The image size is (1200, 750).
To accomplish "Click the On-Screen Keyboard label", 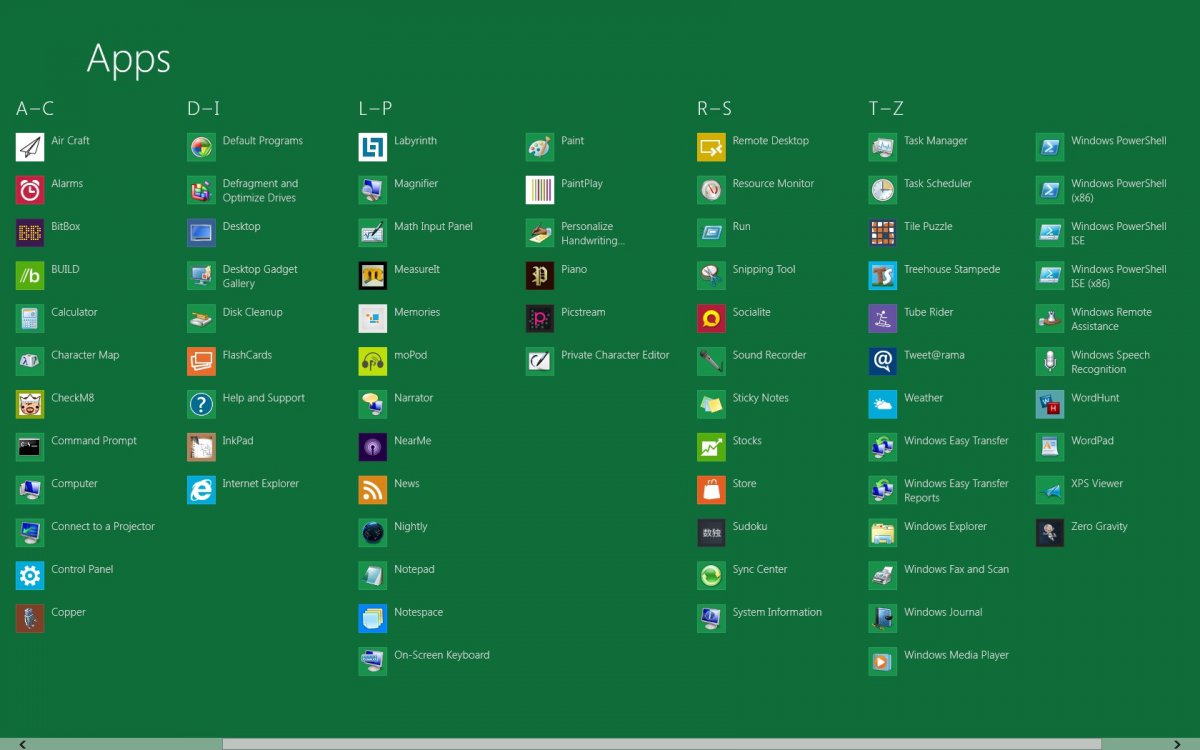I will (442, 655).
